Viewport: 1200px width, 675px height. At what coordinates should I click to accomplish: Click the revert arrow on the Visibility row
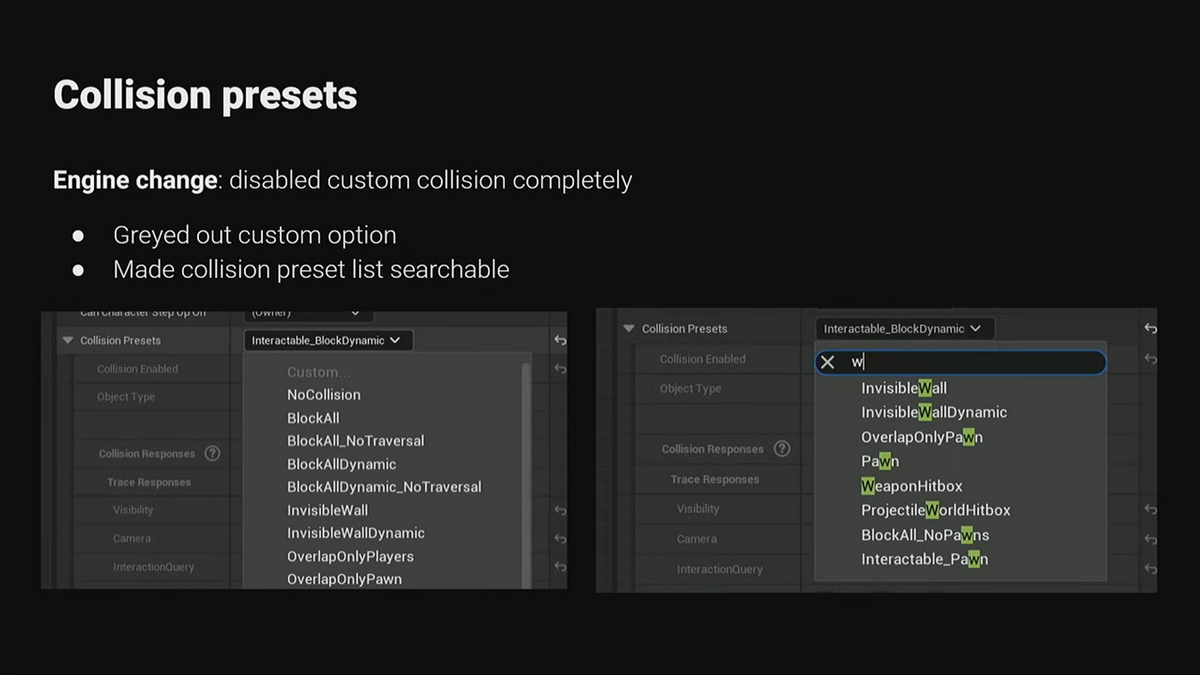pyautogui.click(x=559, y=510)
